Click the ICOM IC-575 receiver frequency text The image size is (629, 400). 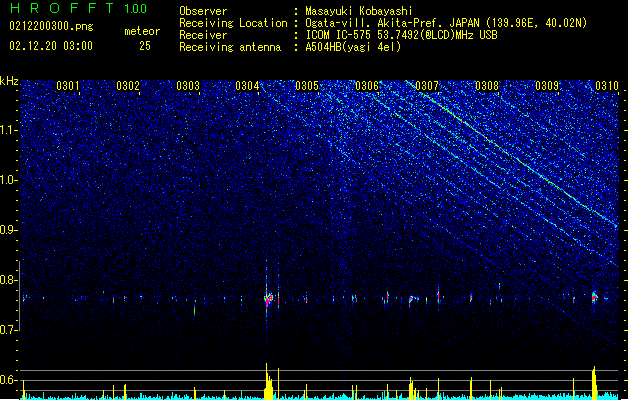point(402,35)
